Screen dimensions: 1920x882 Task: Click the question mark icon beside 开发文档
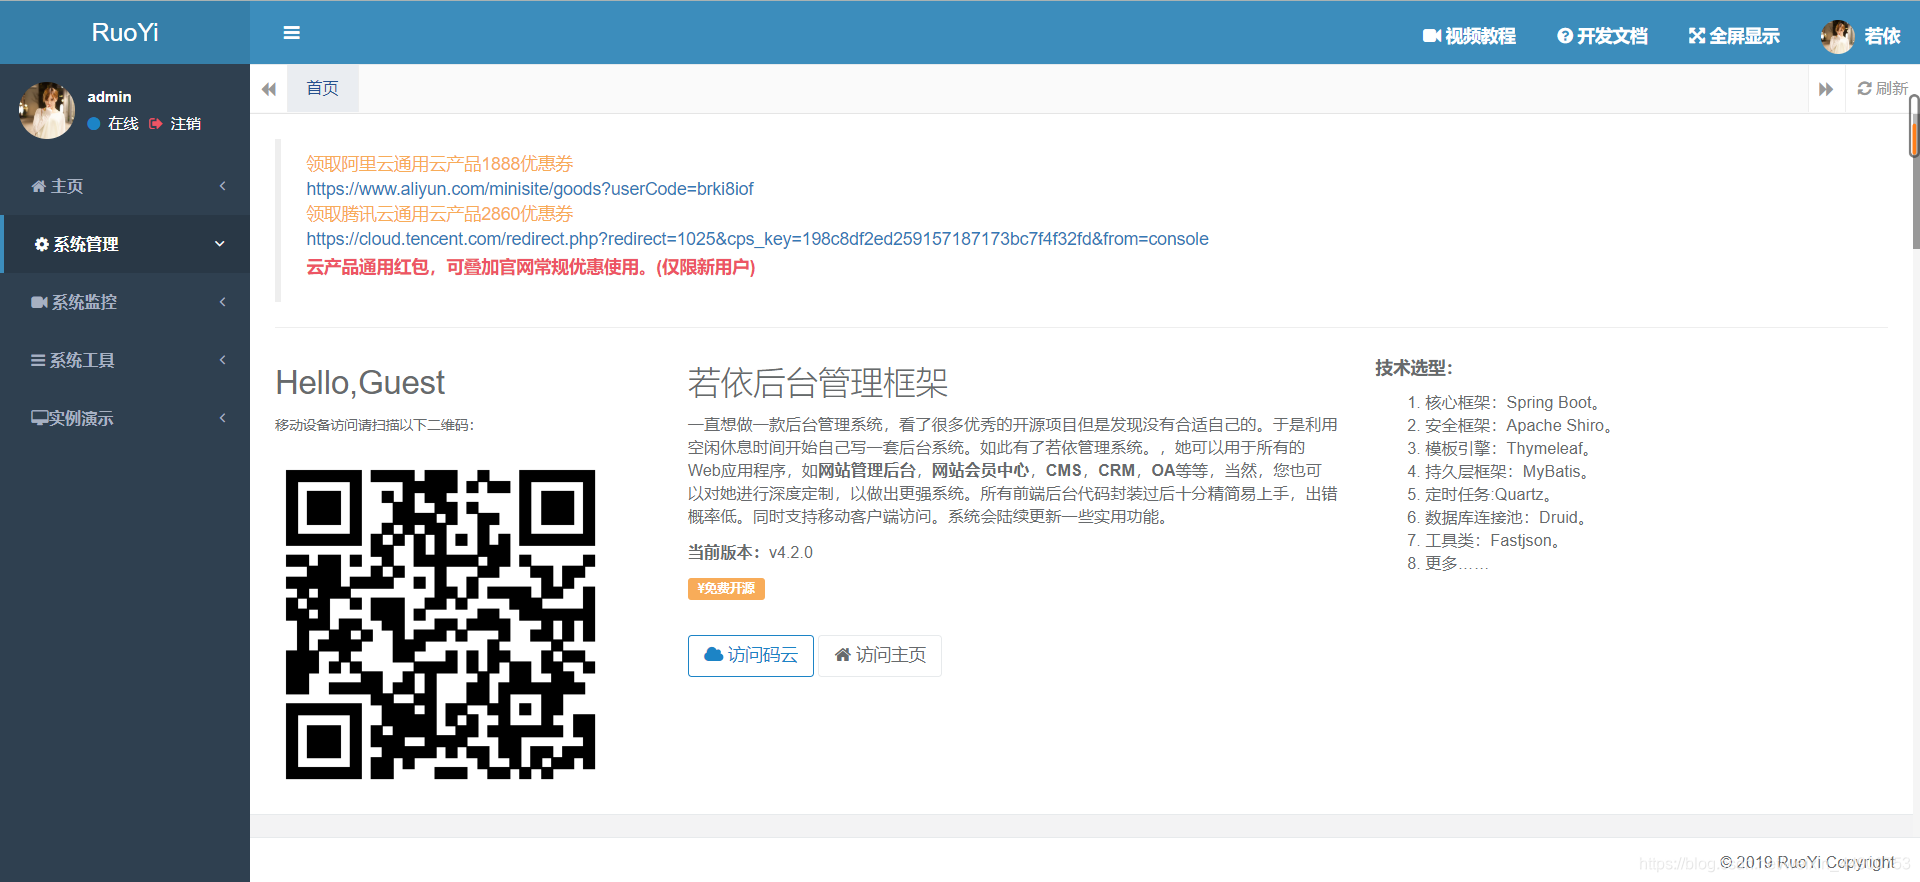pyautogui.click(x=1565, y=36)
